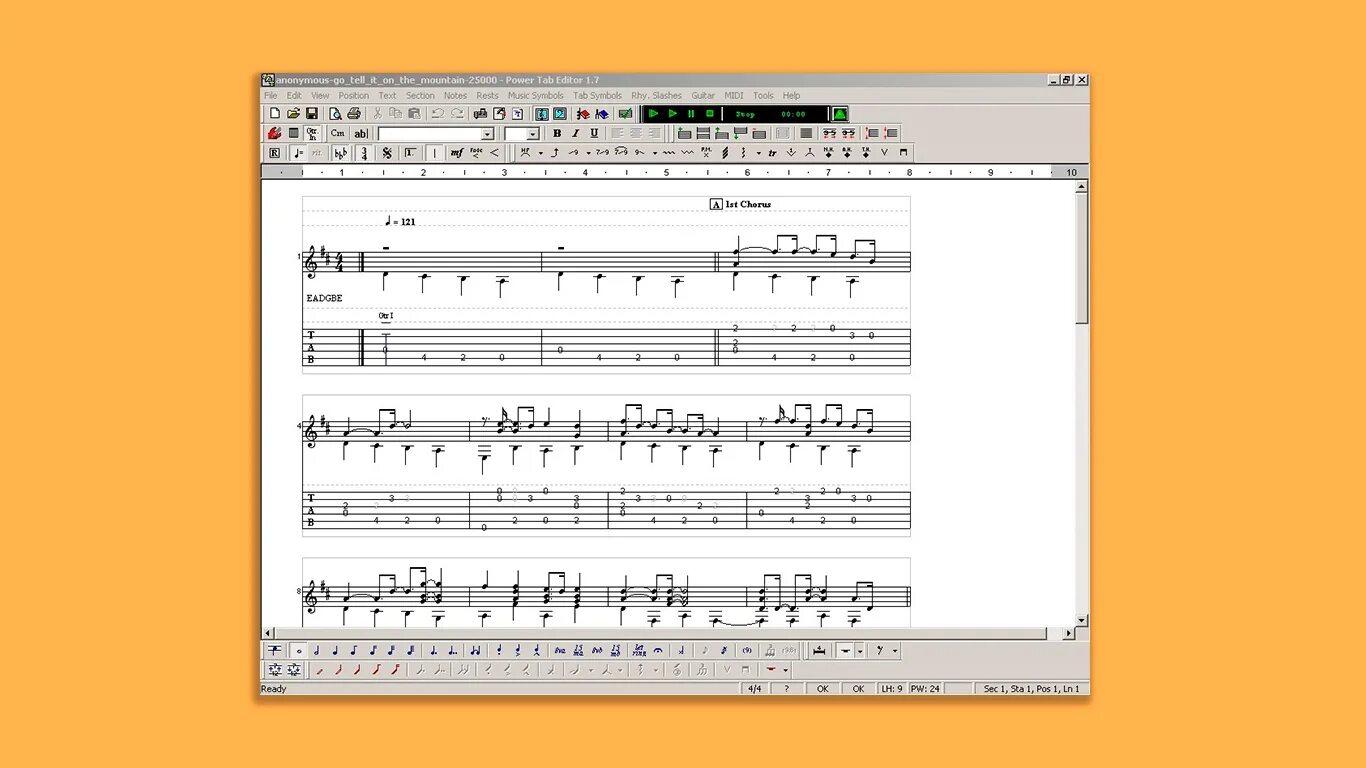This screenshot has width=1366, height=768.
Task: Toggle the first blue score view button
Action: click(x=542, y=113)
